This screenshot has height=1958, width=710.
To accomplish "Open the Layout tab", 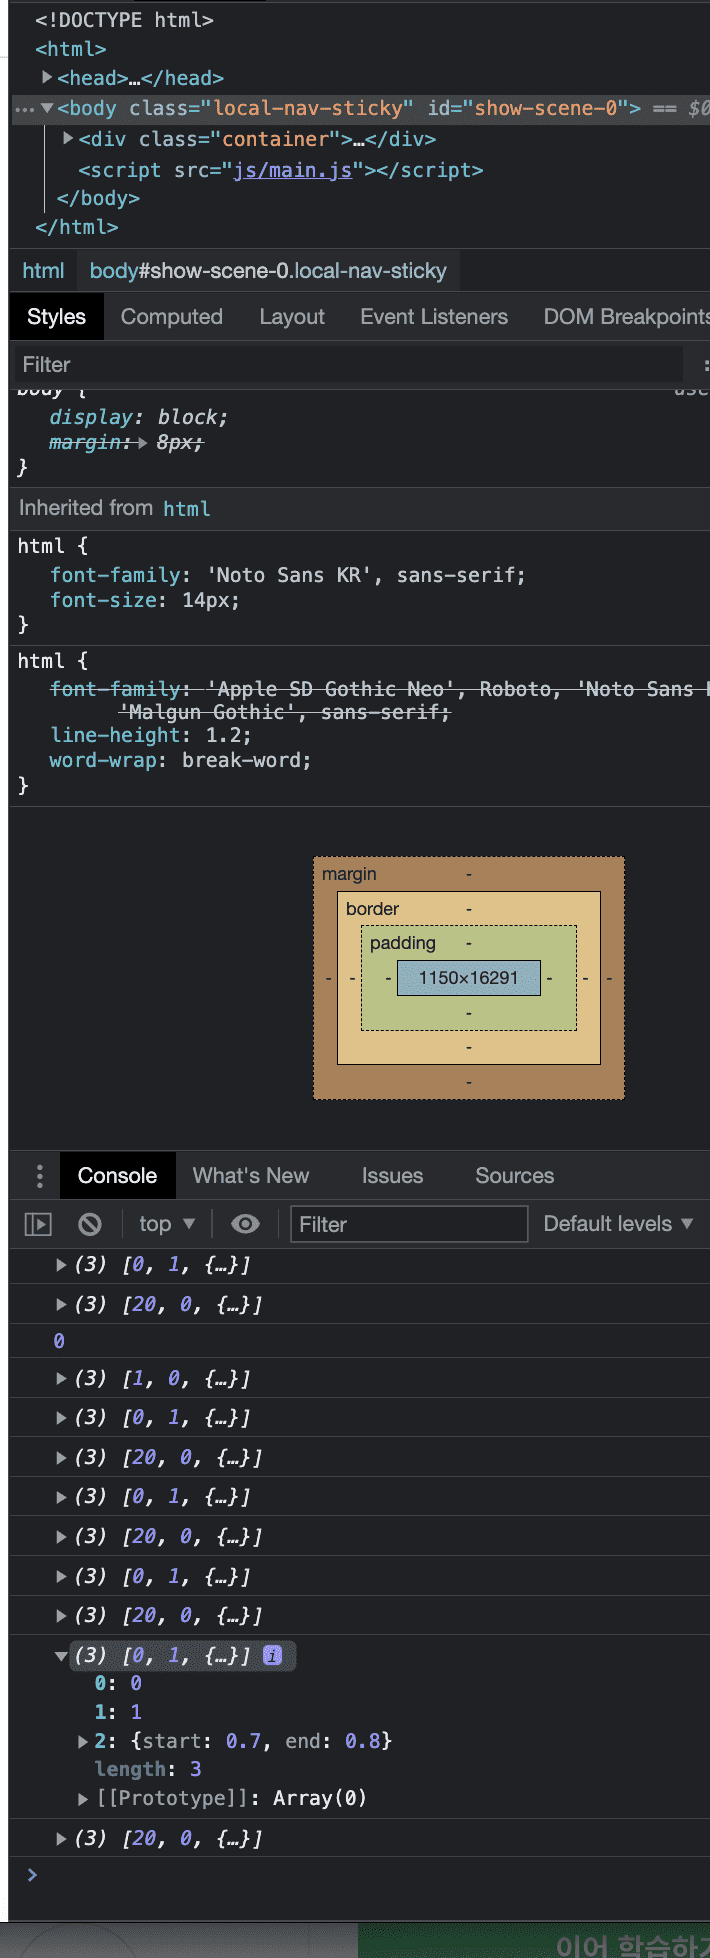I will click(292, 317).
